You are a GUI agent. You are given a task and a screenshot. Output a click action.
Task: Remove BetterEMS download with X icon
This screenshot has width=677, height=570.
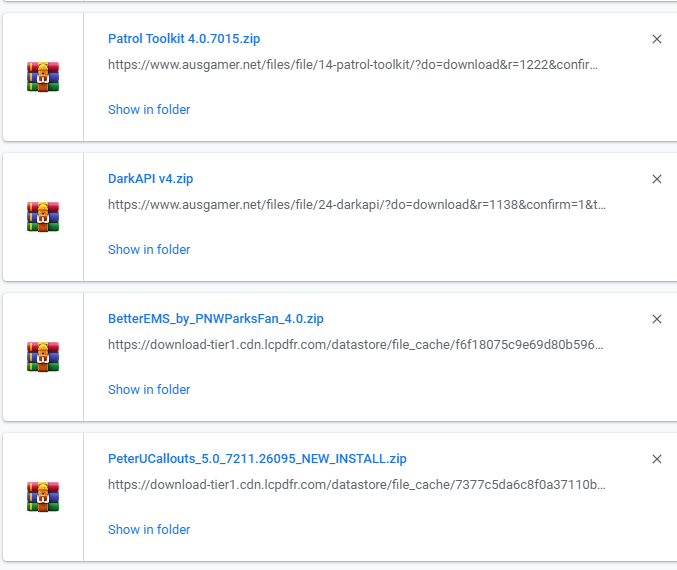657,319
